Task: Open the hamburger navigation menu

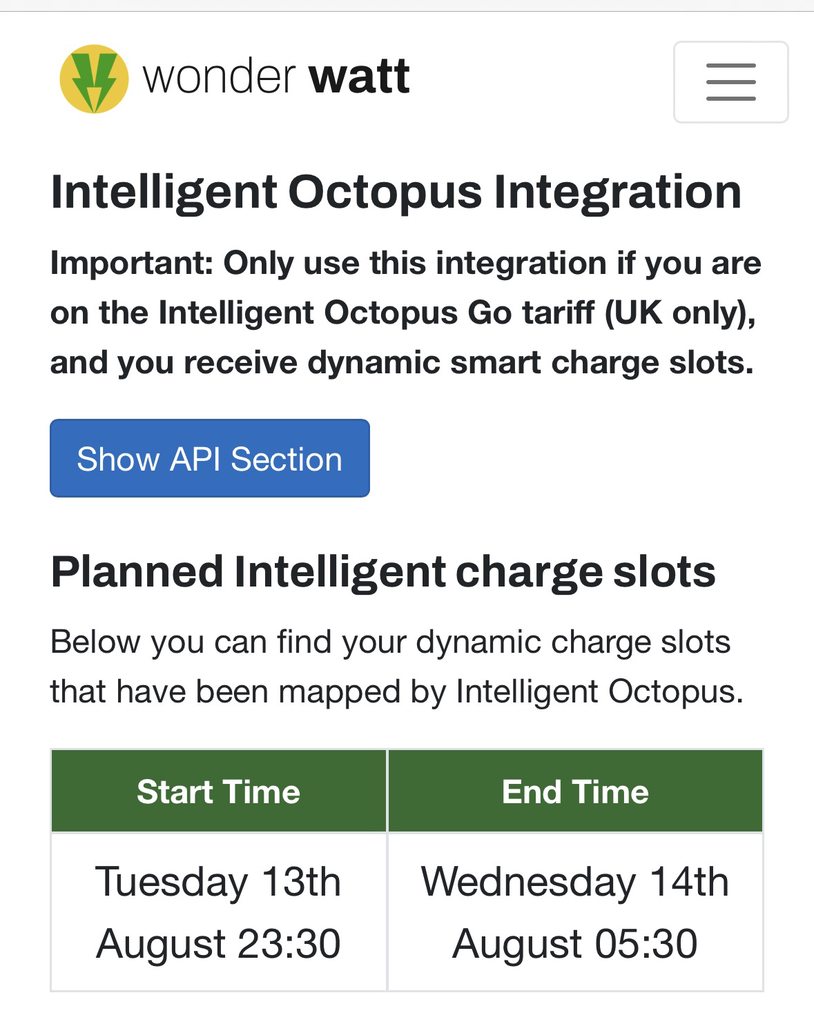Action: click(730, 82)
